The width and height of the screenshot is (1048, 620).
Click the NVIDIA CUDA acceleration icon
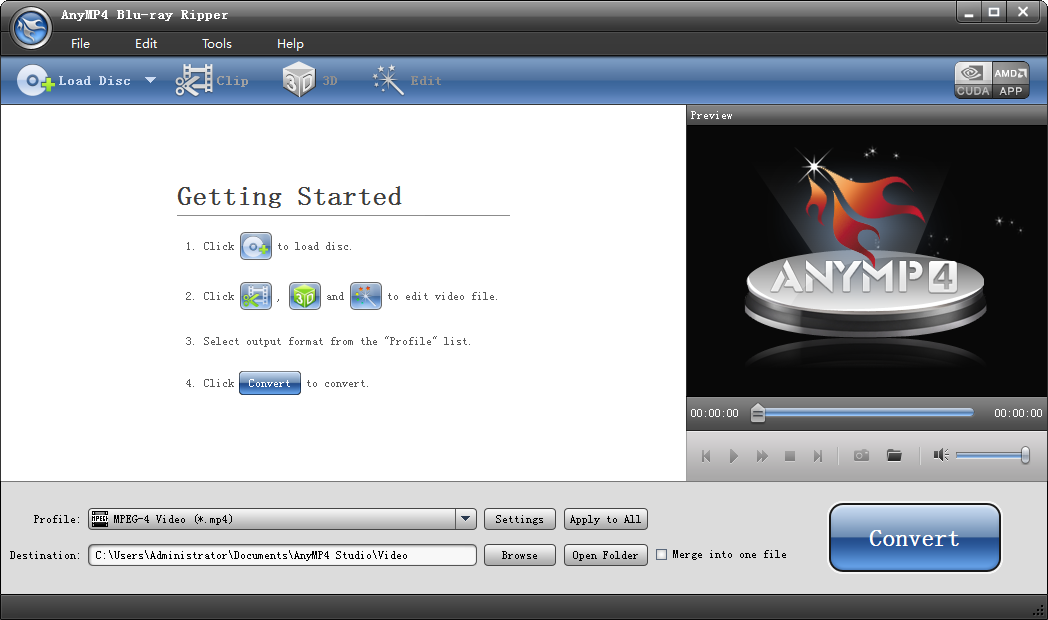click(973, 80)
